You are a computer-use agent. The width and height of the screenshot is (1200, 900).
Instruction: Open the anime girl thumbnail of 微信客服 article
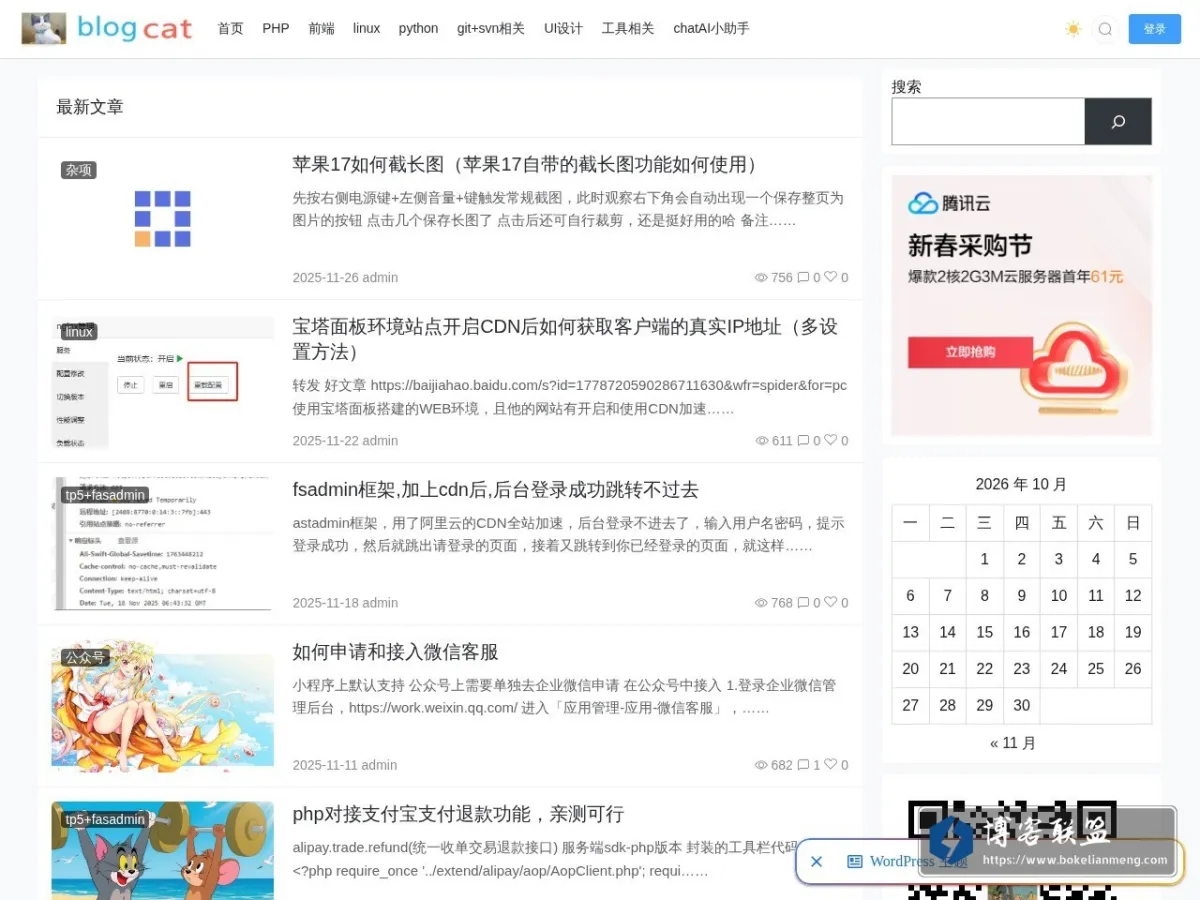point(162,707)
